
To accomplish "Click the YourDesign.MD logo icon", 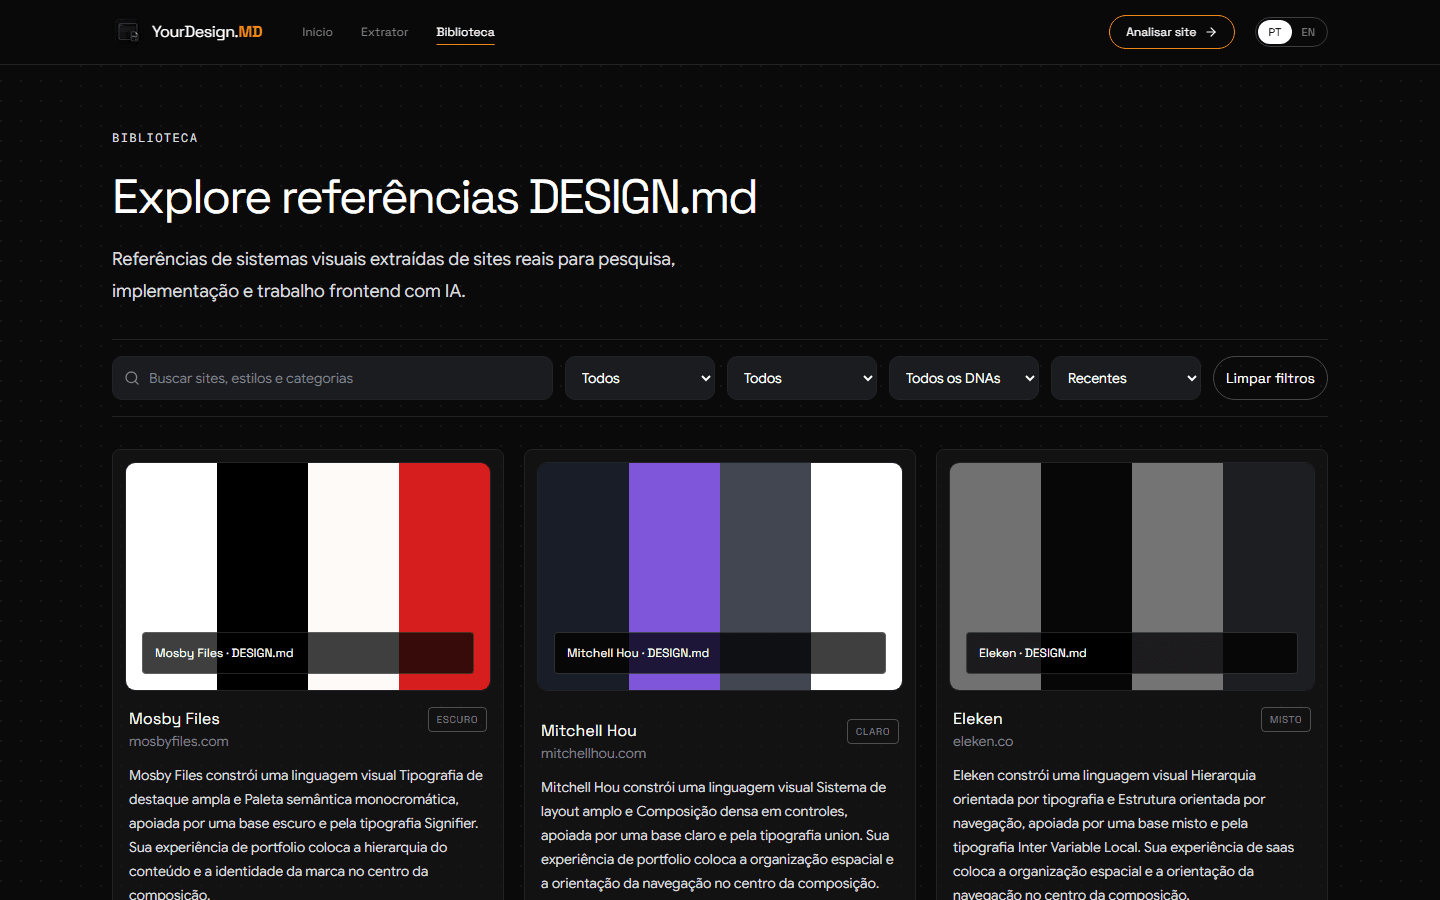I will tap(128, 32).
